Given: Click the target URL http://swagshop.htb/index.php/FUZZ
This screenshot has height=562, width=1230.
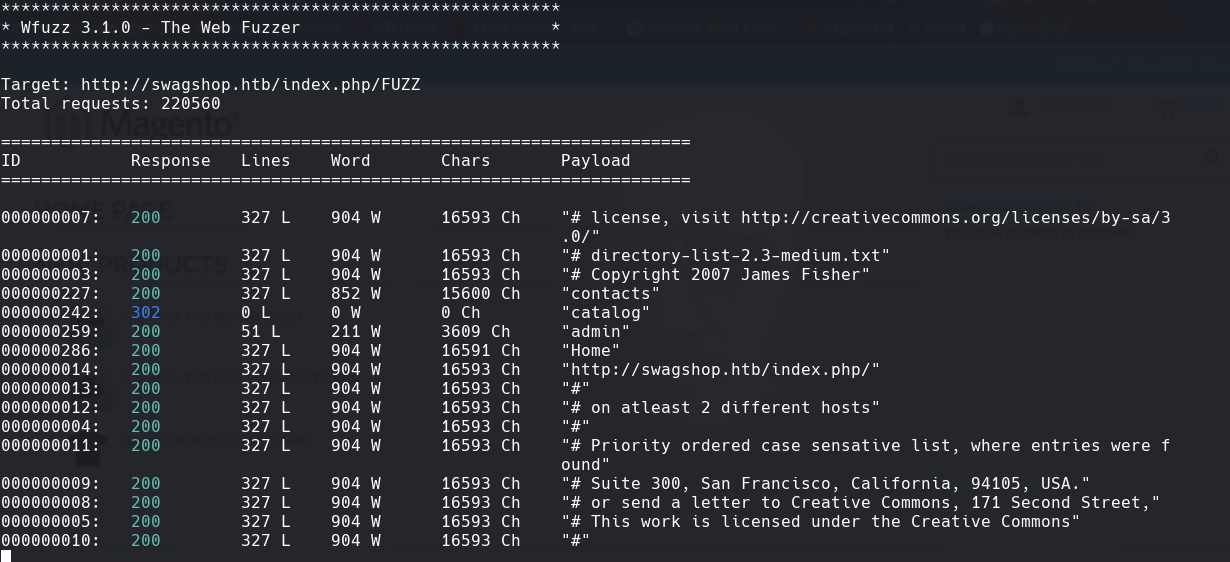Looking at the screenshot, I should coord(250,85).
